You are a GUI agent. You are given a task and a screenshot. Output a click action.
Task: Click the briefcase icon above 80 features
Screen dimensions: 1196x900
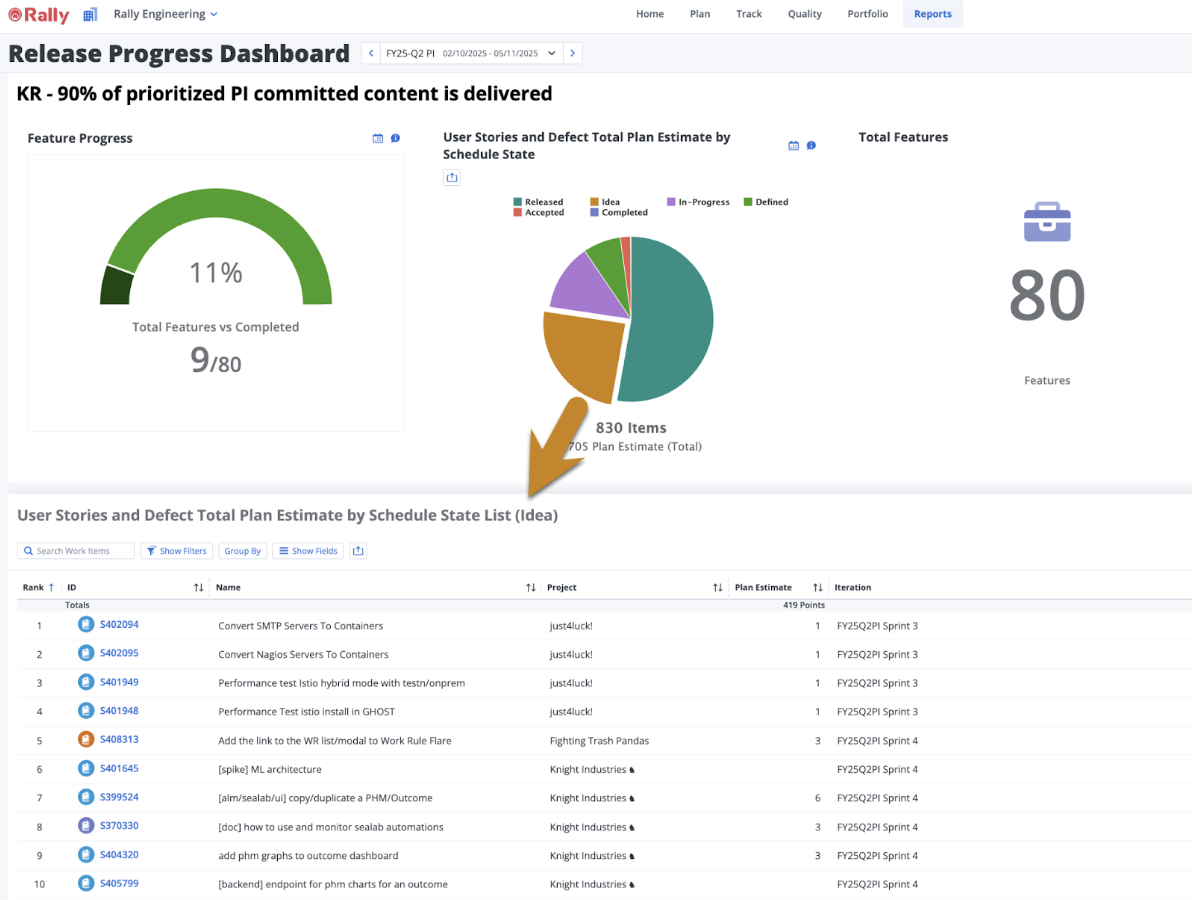(1047, 222)
